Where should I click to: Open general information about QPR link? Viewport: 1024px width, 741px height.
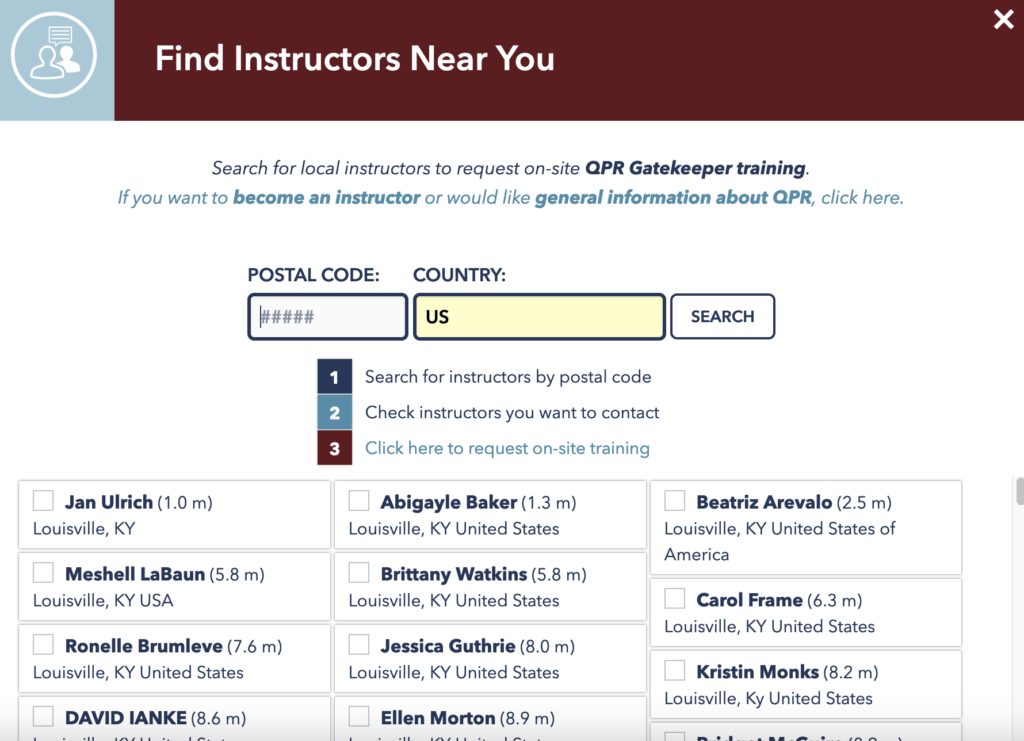tap(673, 198)
